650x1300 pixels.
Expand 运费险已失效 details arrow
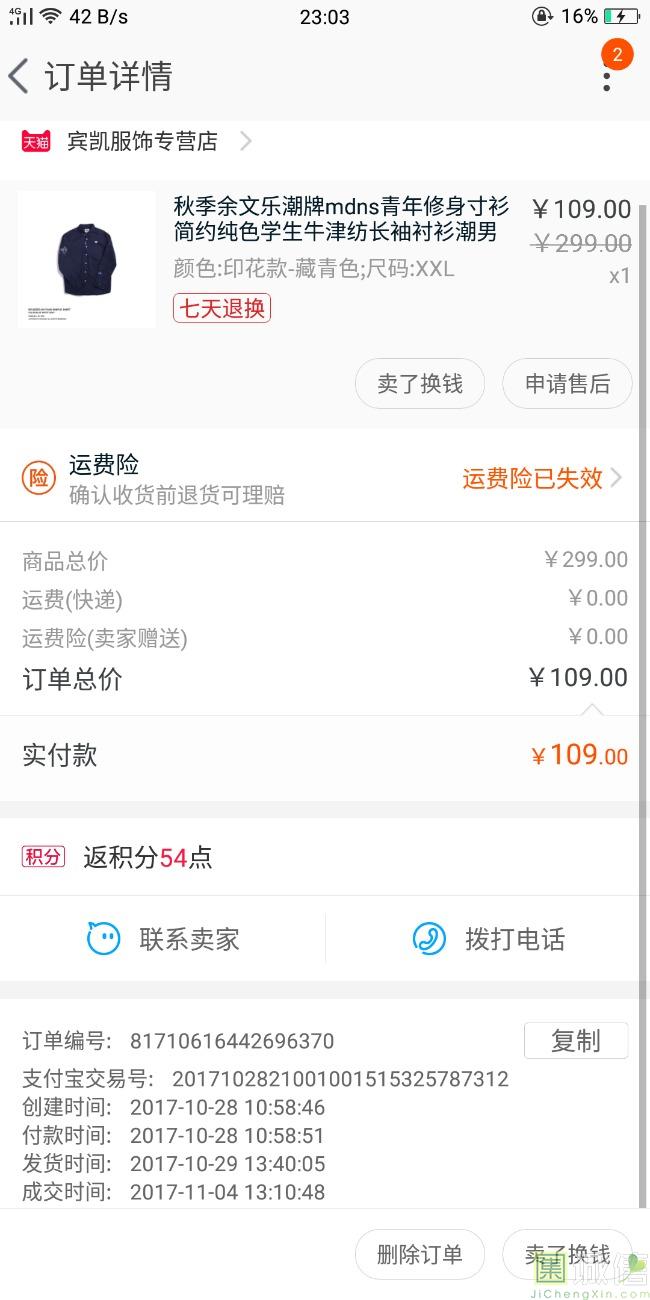pos(616,478)
